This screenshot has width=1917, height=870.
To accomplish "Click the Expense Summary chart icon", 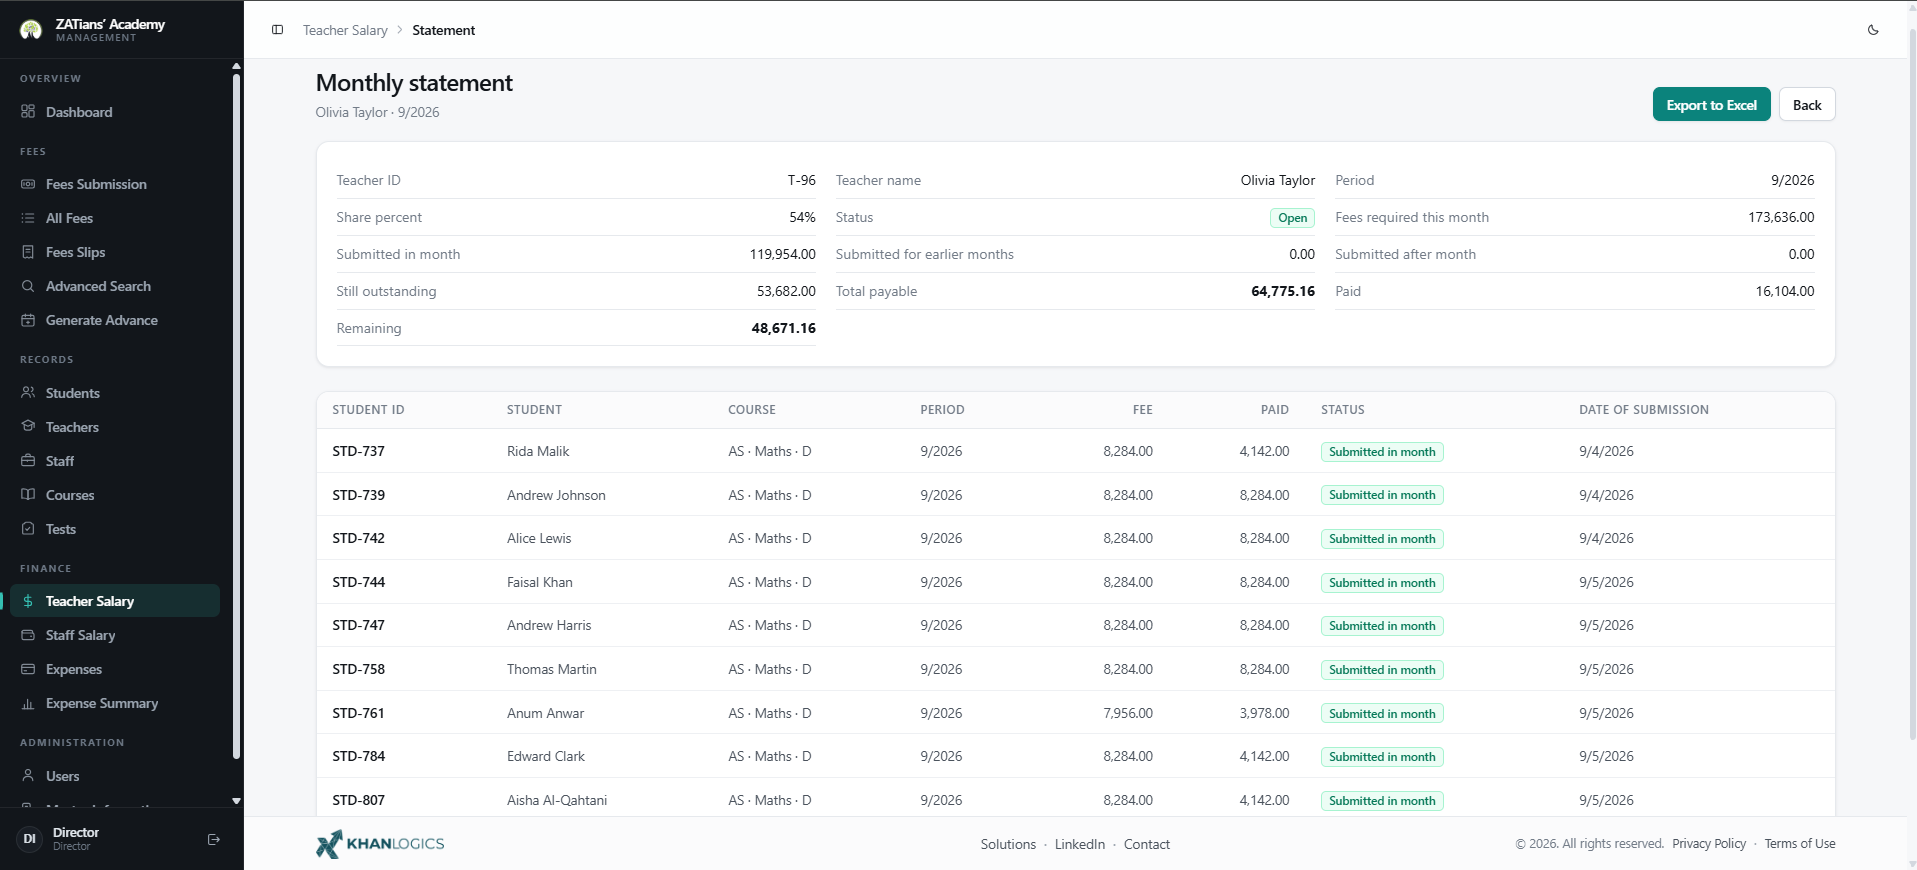I will pyautogui.click(x=28, y=703).
